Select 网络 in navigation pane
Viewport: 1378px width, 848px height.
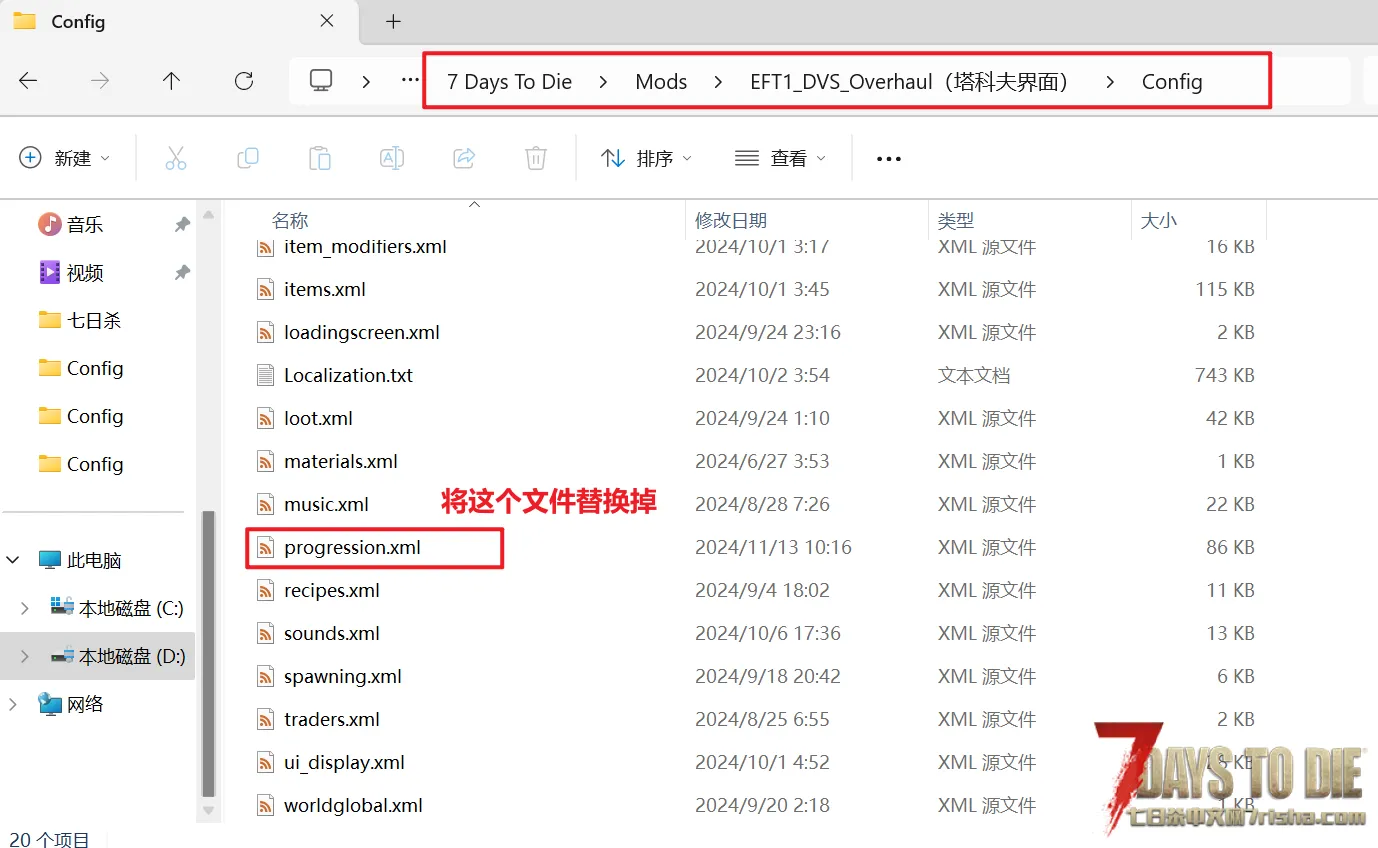(x=85, y=704)
